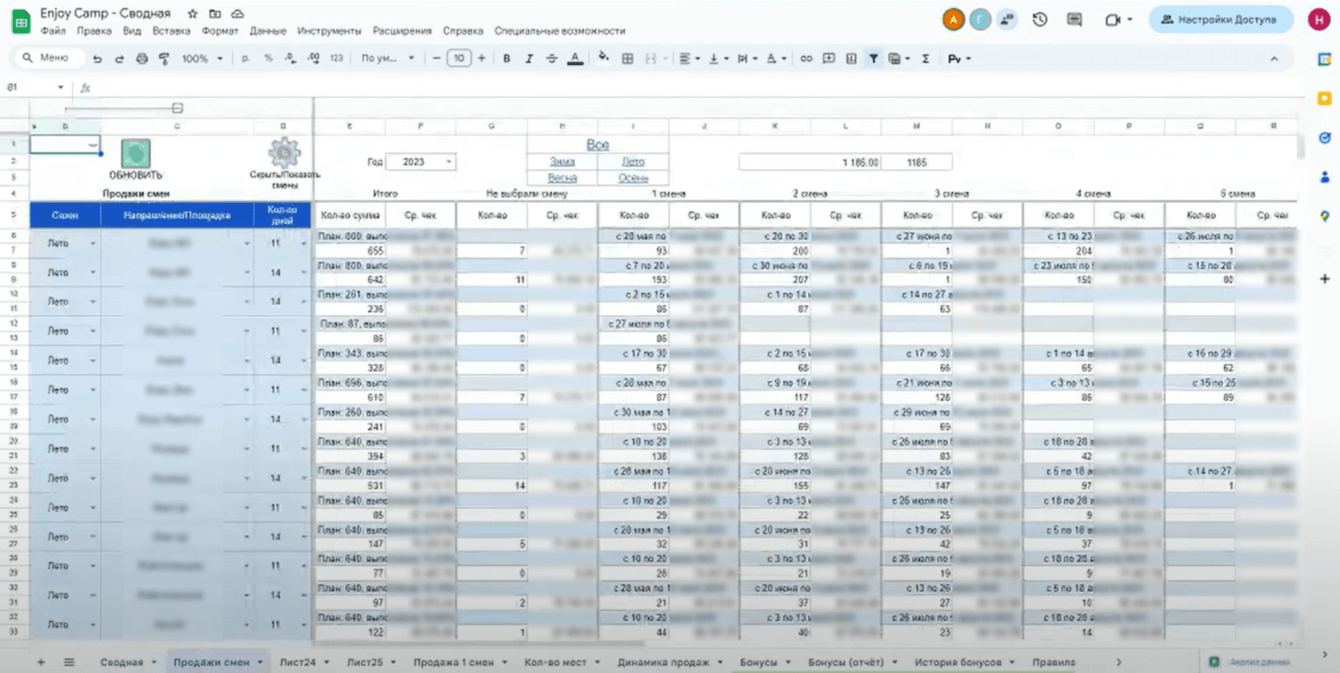Open the zoom 100% dropdown

pyautogui.click(x=203, y=59)
